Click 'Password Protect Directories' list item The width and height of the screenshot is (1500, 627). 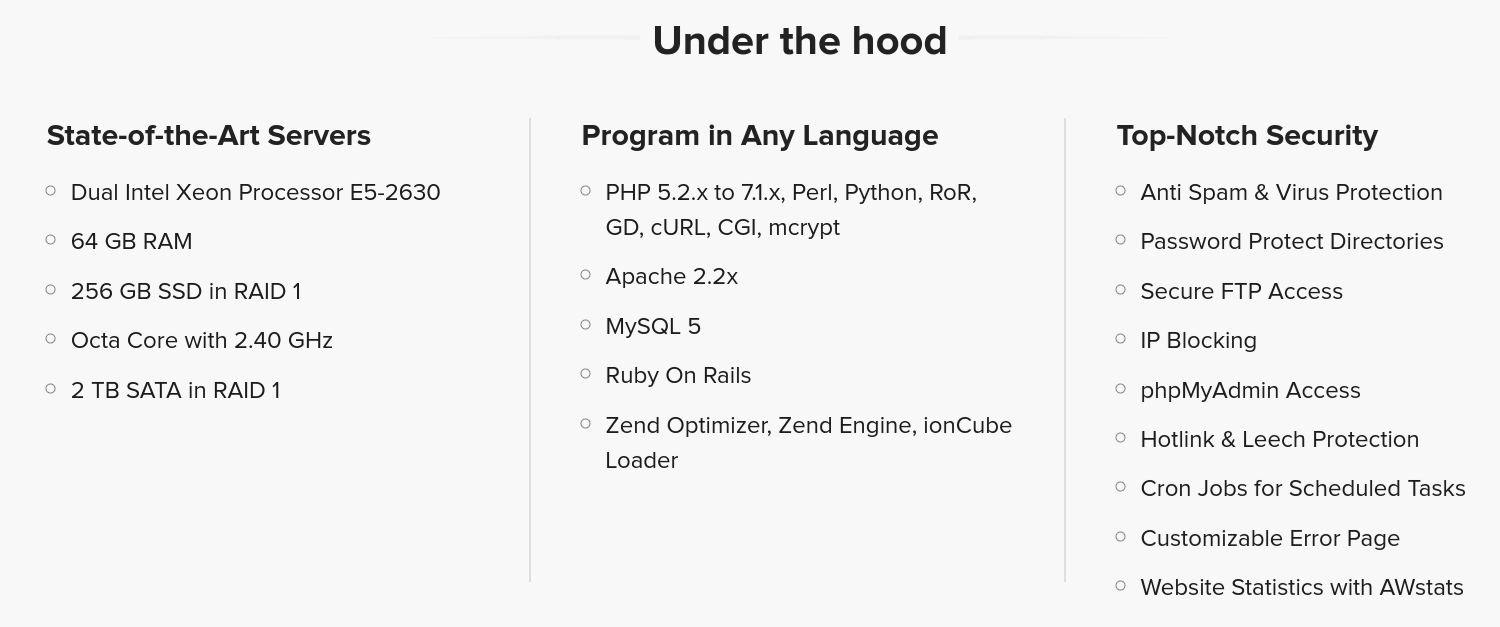[1292, 241]
